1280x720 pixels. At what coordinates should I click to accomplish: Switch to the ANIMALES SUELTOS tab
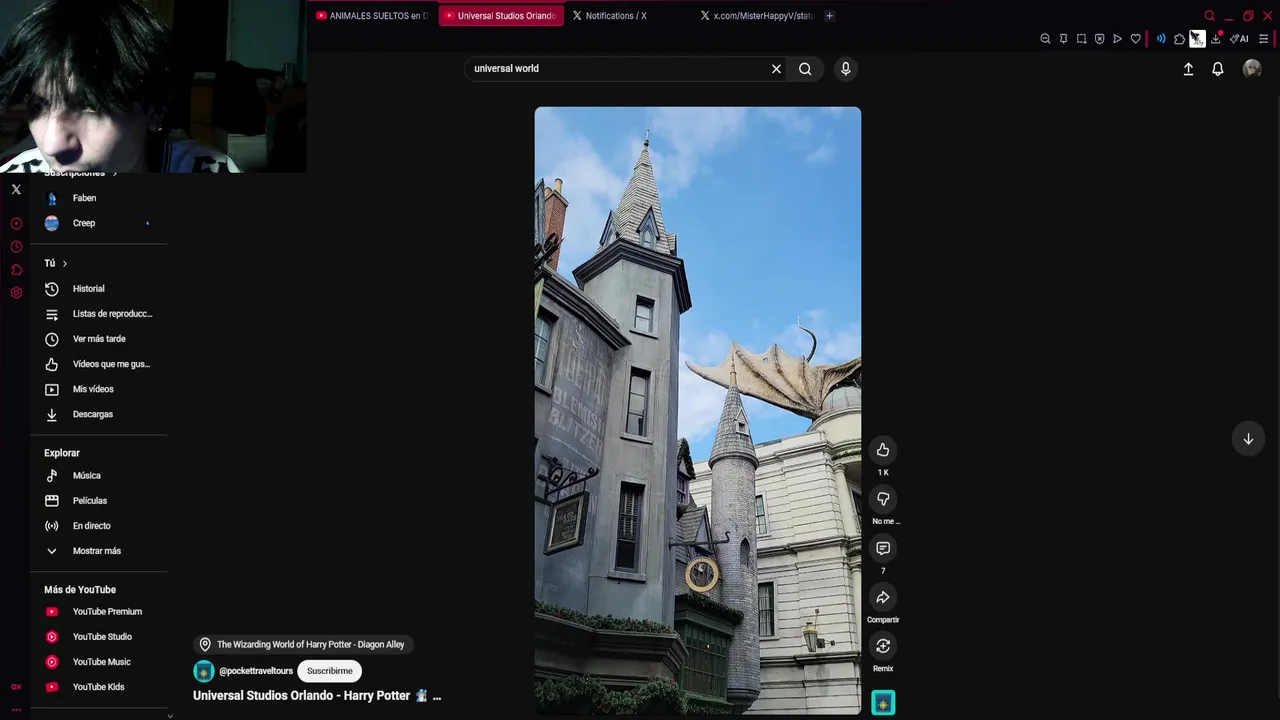(372, 16)
